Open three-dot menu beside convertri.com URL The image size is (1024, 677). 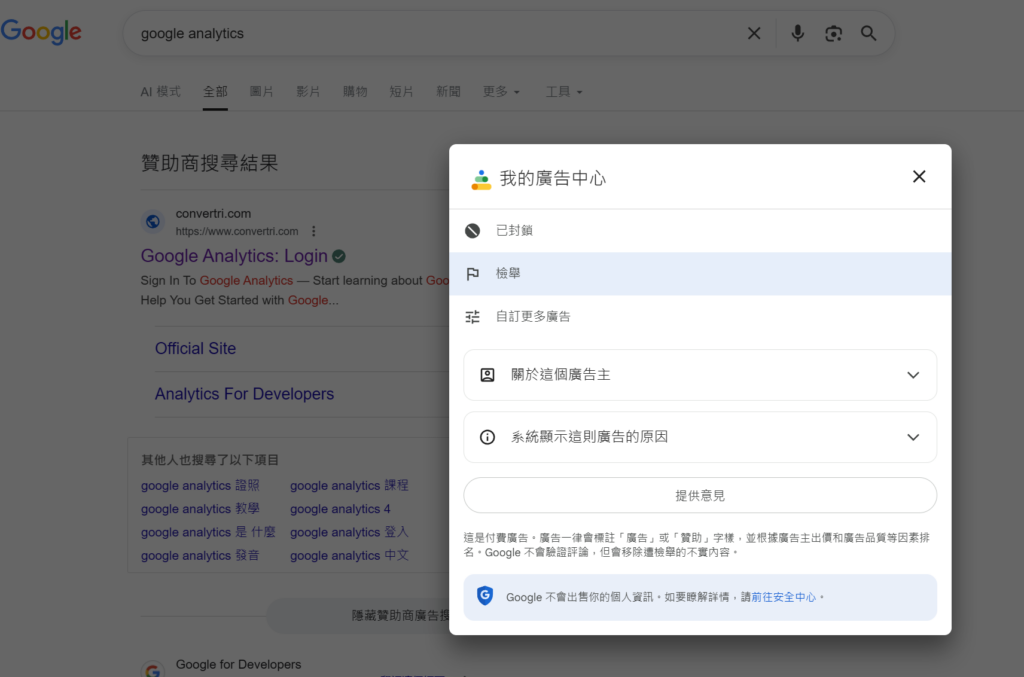click(x=314, y=231)
